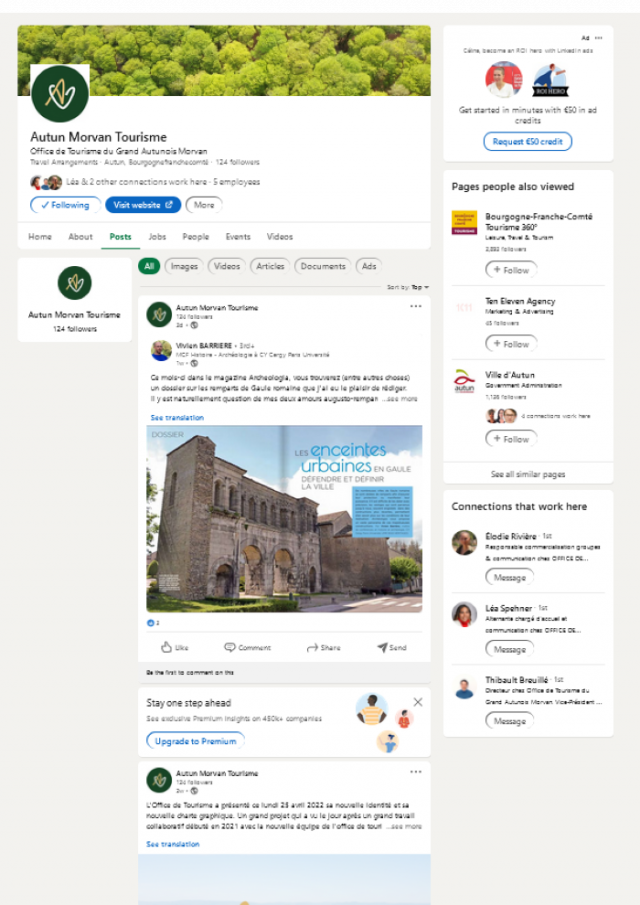Viewport: 640px width, 905px height.
Task: Expand the More options button
Action: (x=204, y=205)
